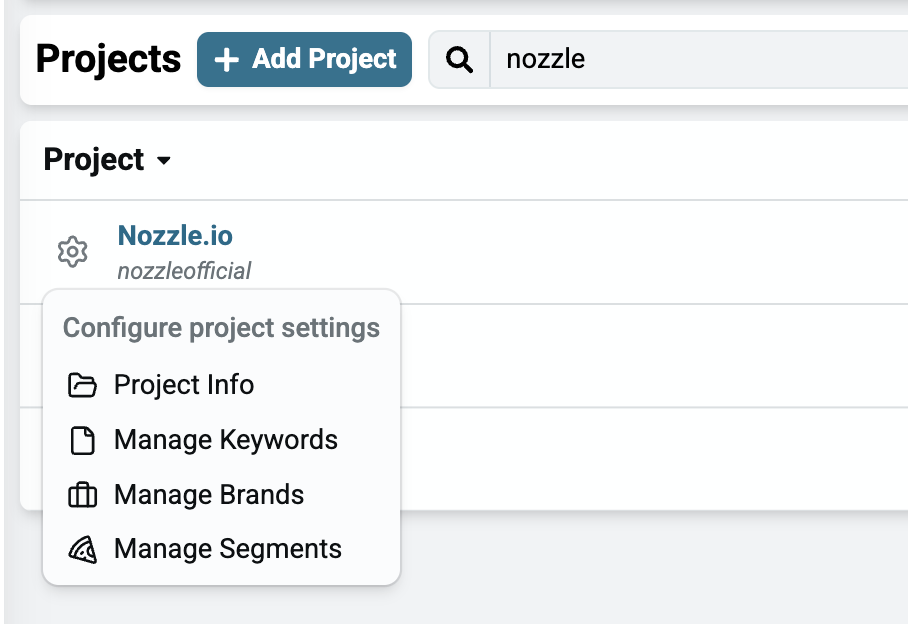Click the Add Project button
The width and height of the screenshot is (908, 624).
[x=305, y=60]
